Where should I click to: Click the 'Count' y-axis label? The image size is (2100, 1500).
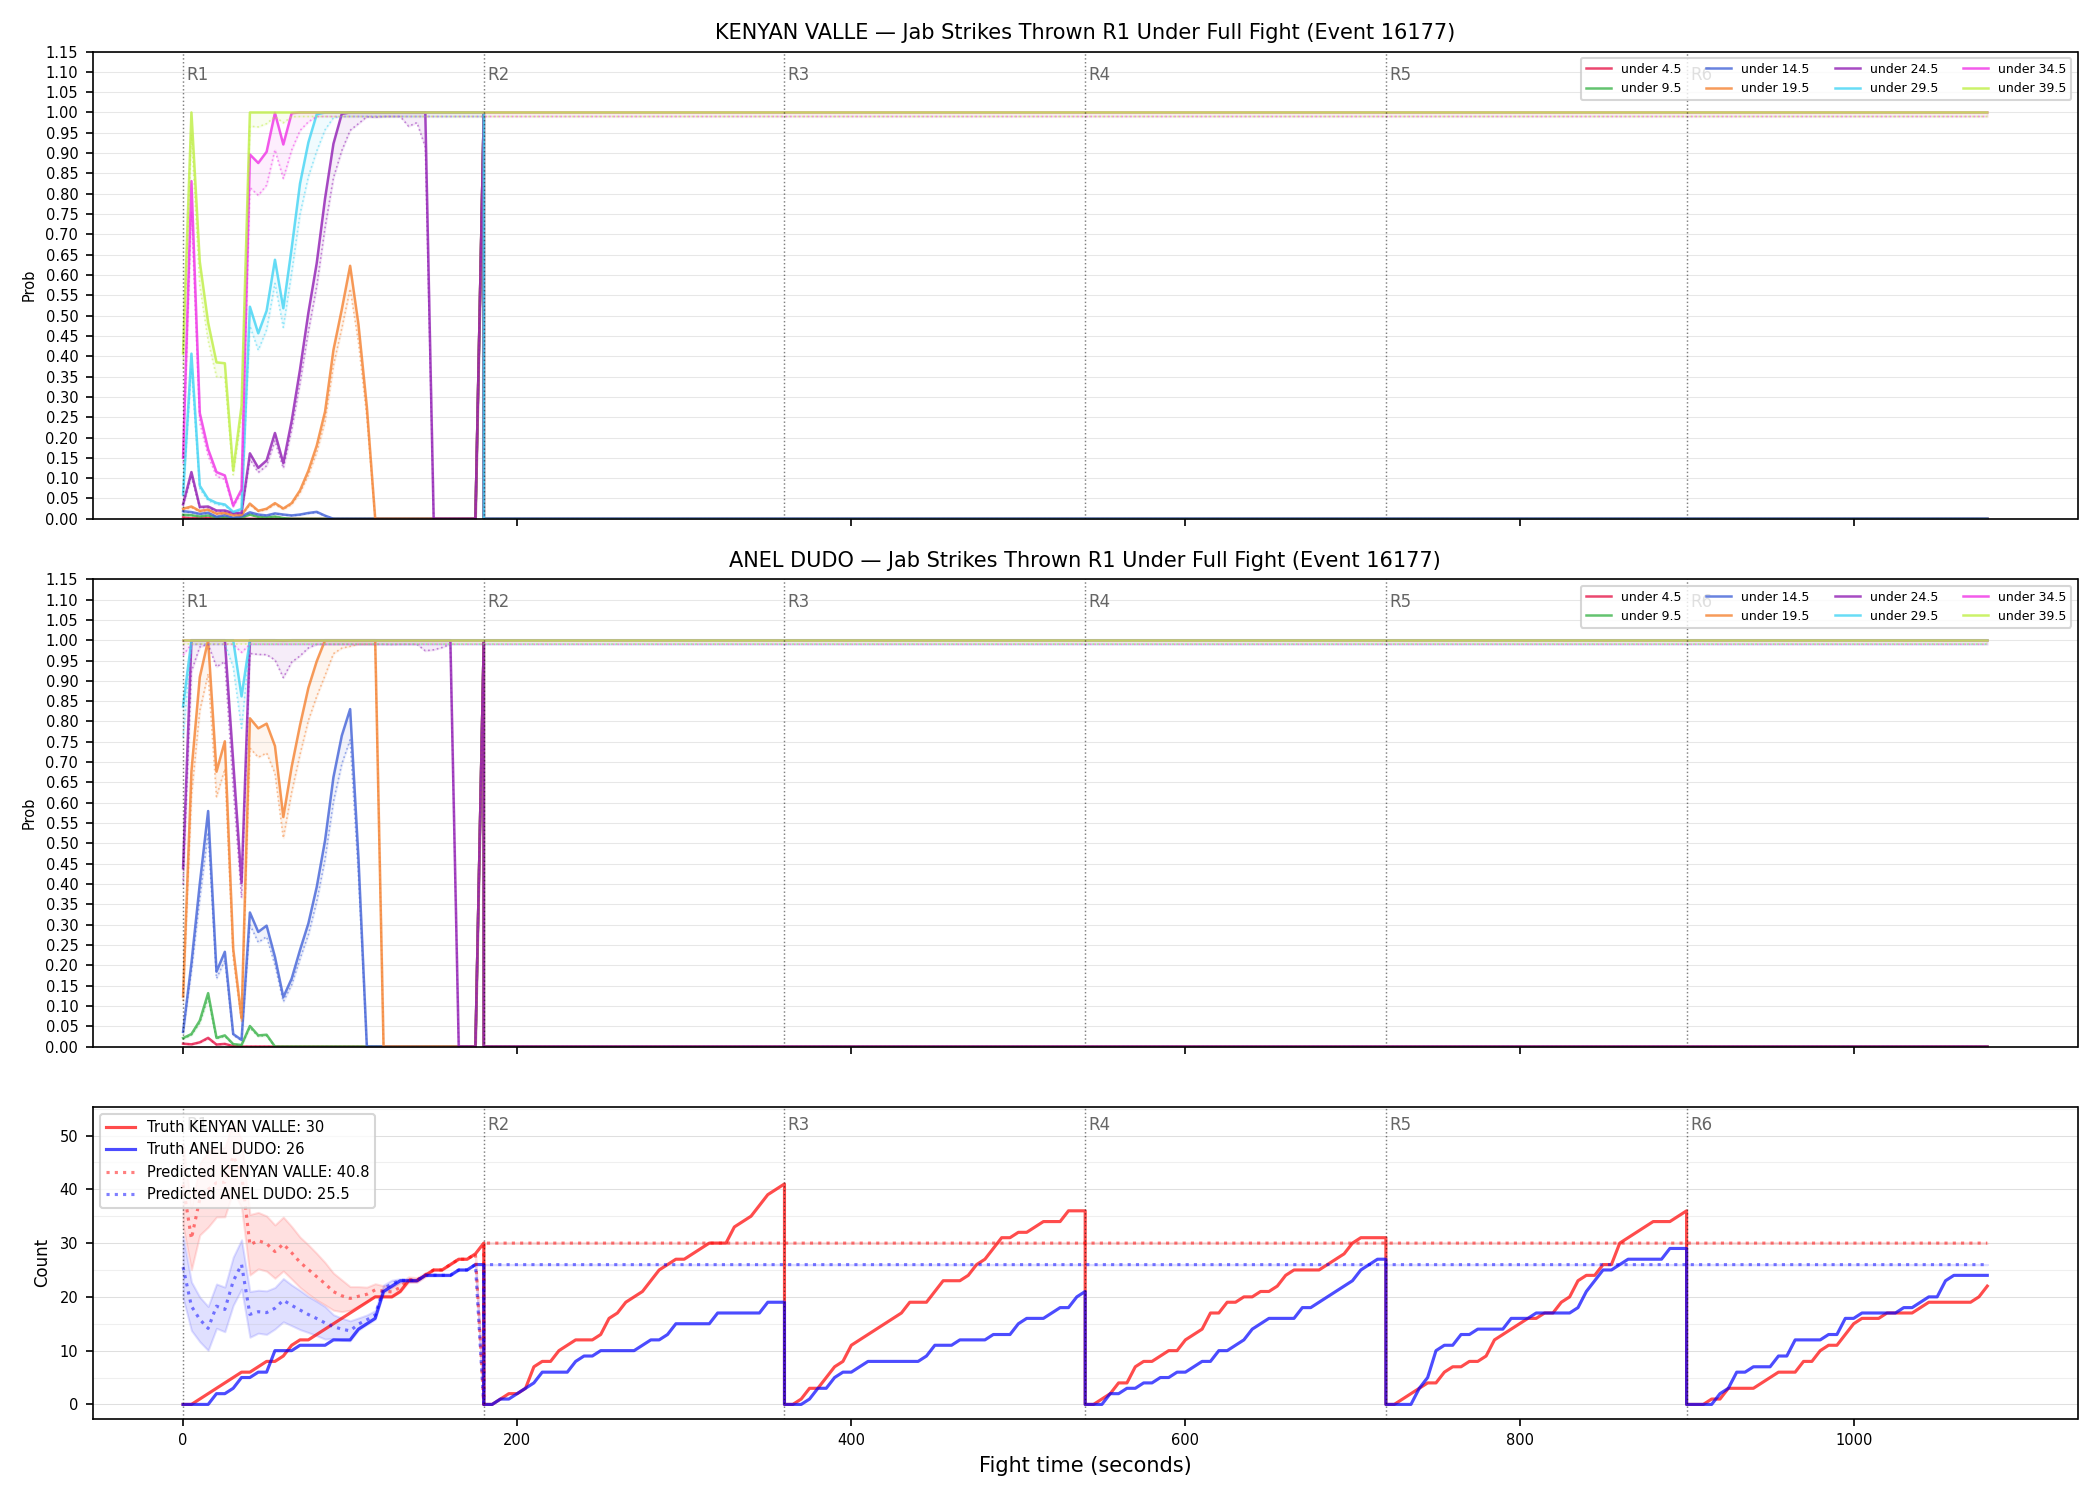click(x=41, y=1263)
